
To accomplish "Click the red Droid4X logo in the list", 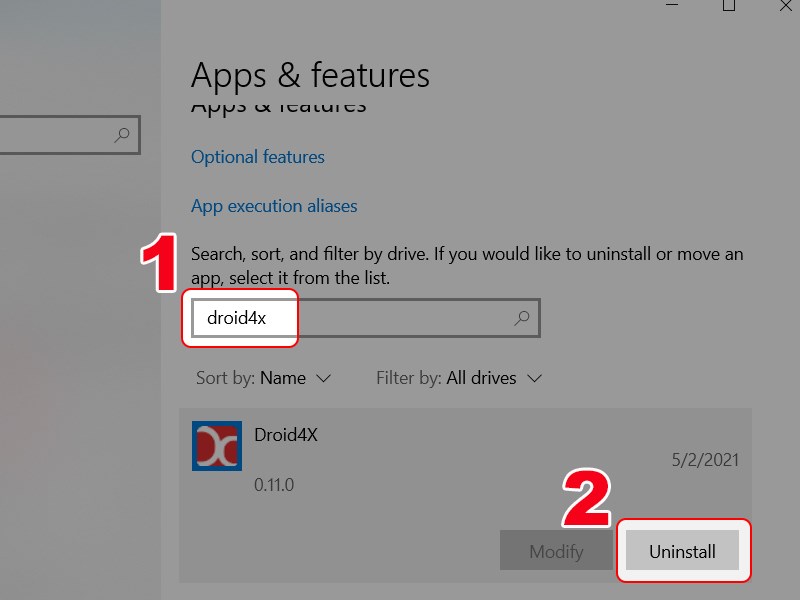I will tap(216, 445).
